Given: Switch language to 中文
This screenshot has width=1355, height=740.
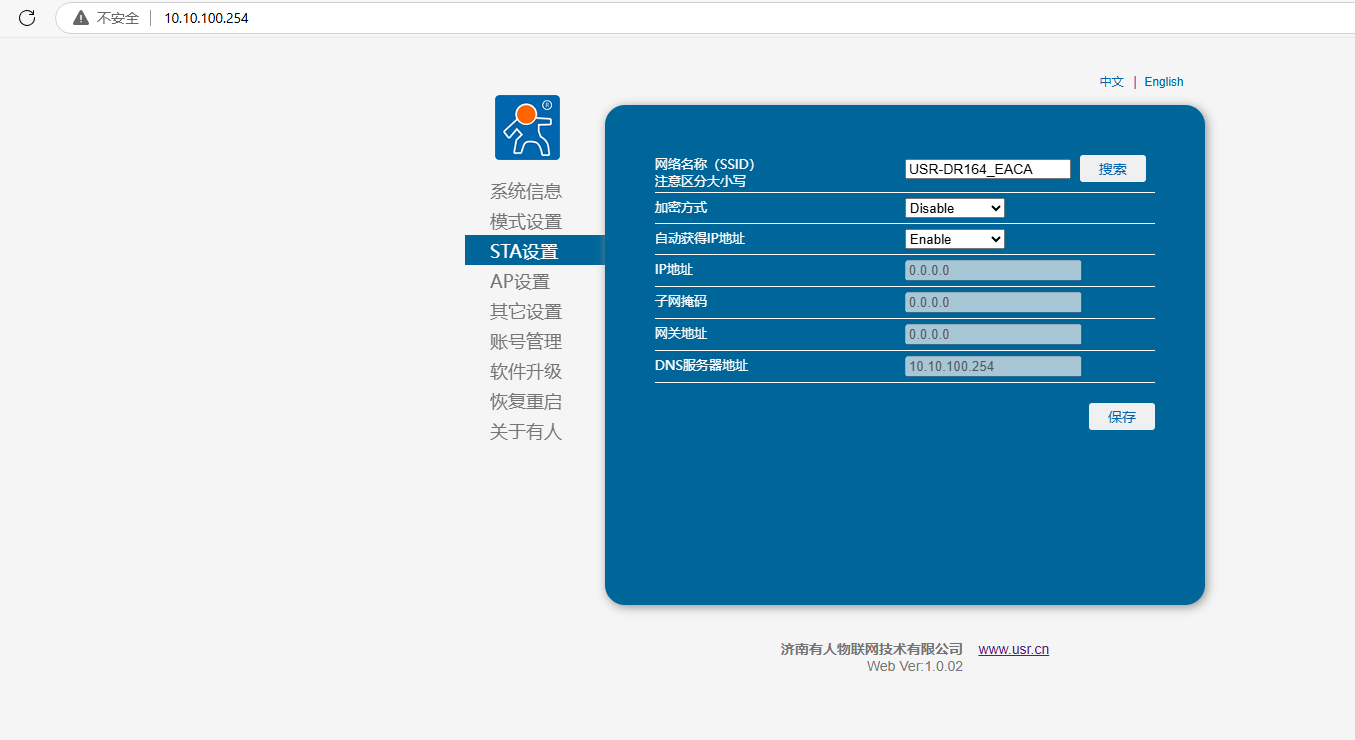Looking at the screenshot, I should click(1111, 82).
